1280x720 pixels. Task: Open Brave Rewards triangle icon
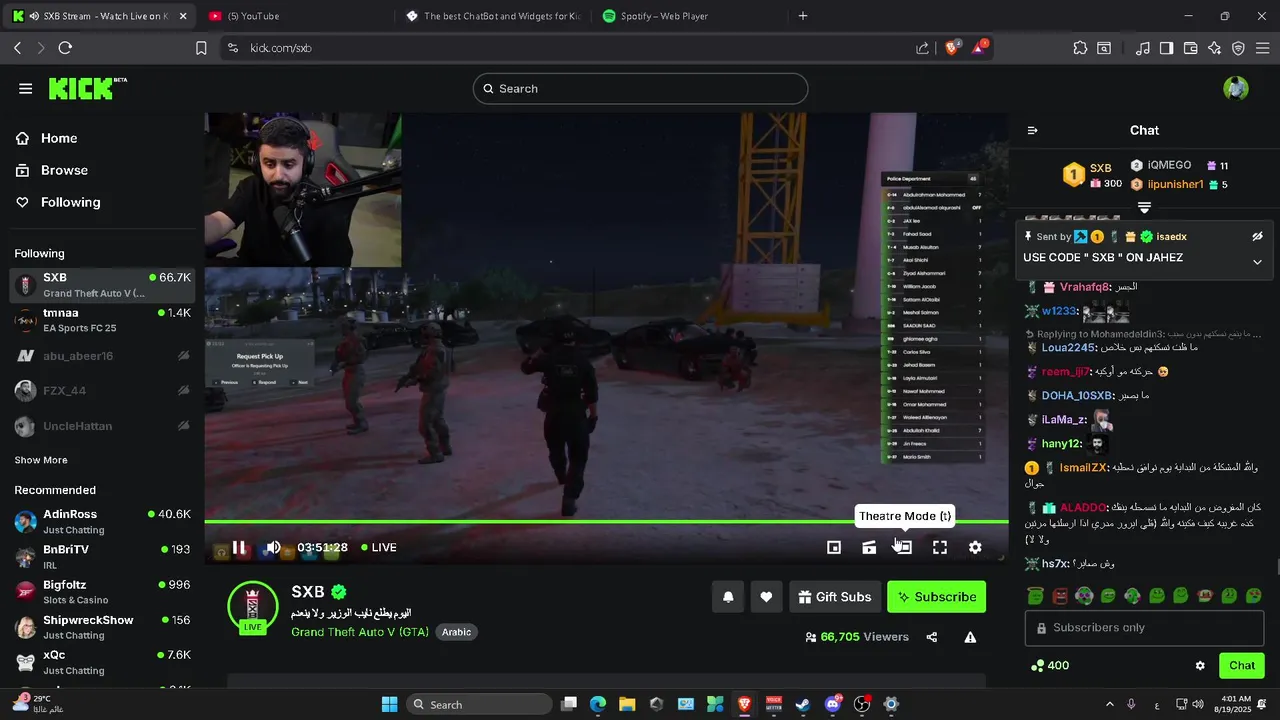(979, 48)
